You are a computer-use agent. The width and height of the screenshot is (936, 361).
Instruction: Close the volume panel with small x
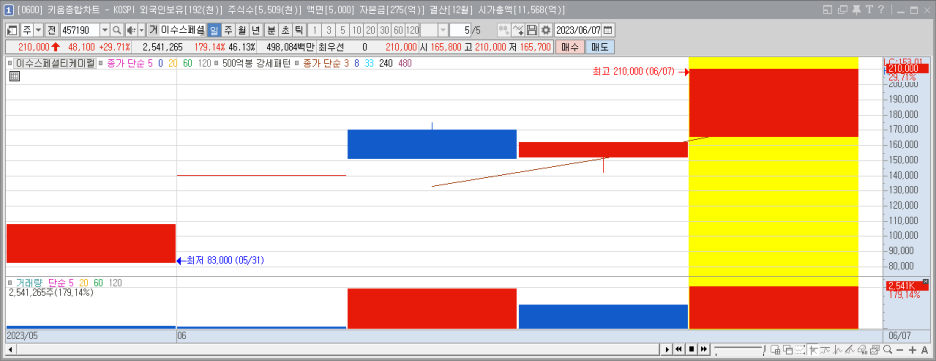click(x=926, y=281)
